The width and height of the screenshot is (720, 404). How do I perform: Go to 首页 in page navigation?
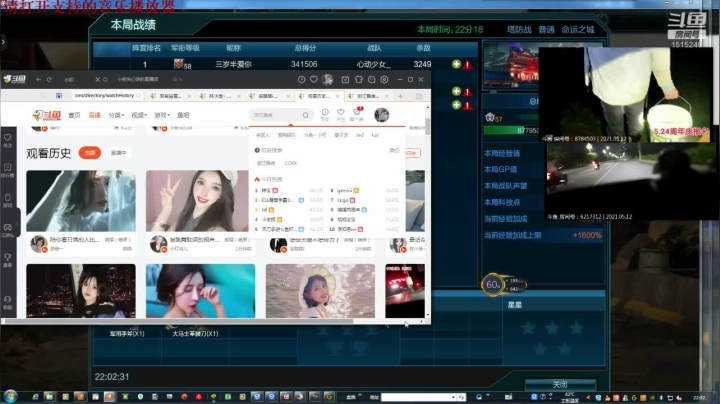[x=74, y=115]
